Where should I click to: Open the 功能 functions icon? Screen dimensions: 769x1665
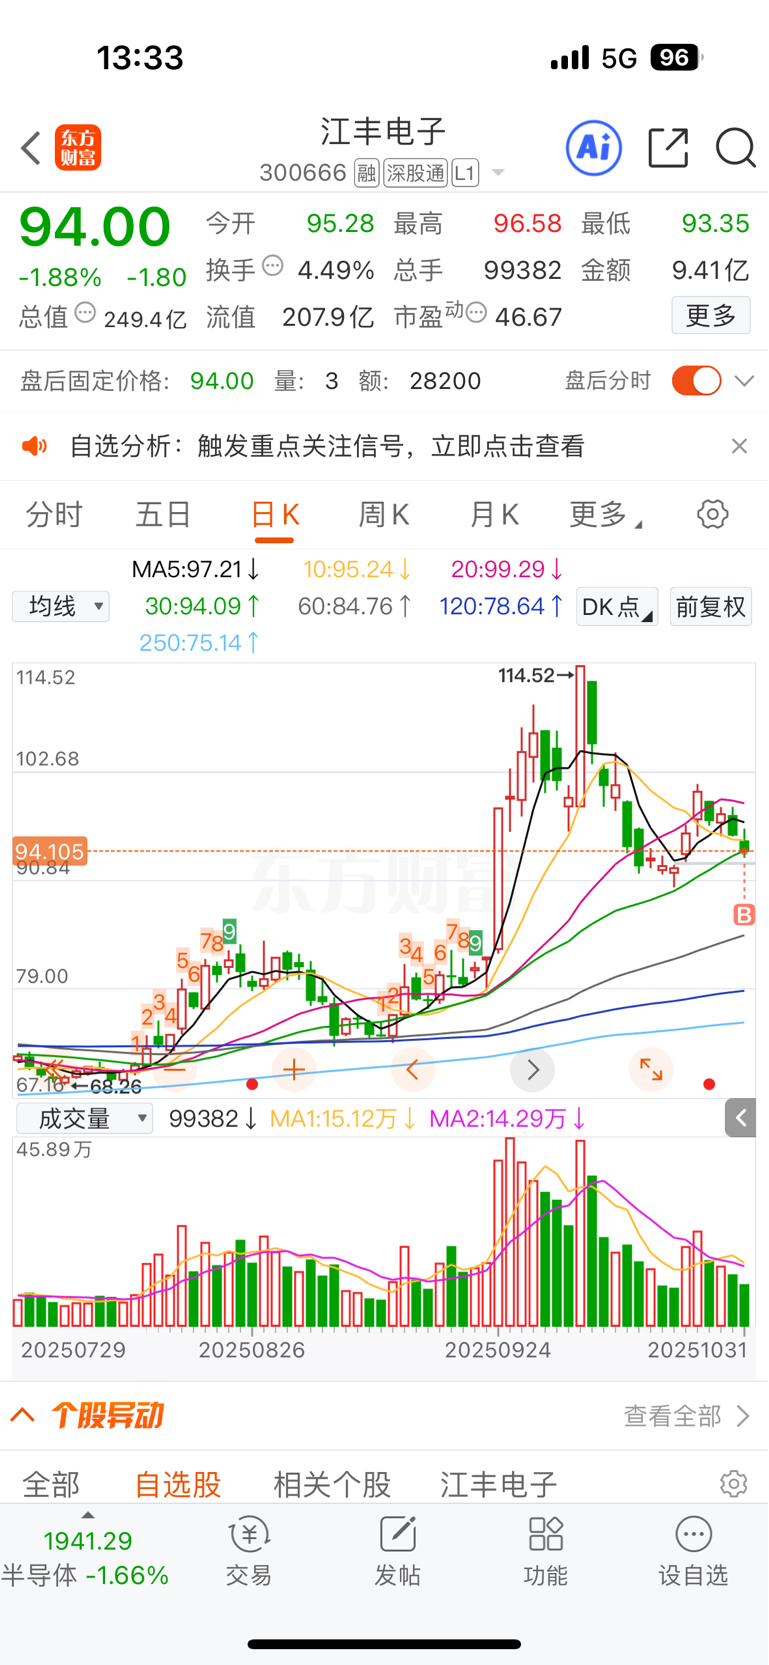[546, 1552]
